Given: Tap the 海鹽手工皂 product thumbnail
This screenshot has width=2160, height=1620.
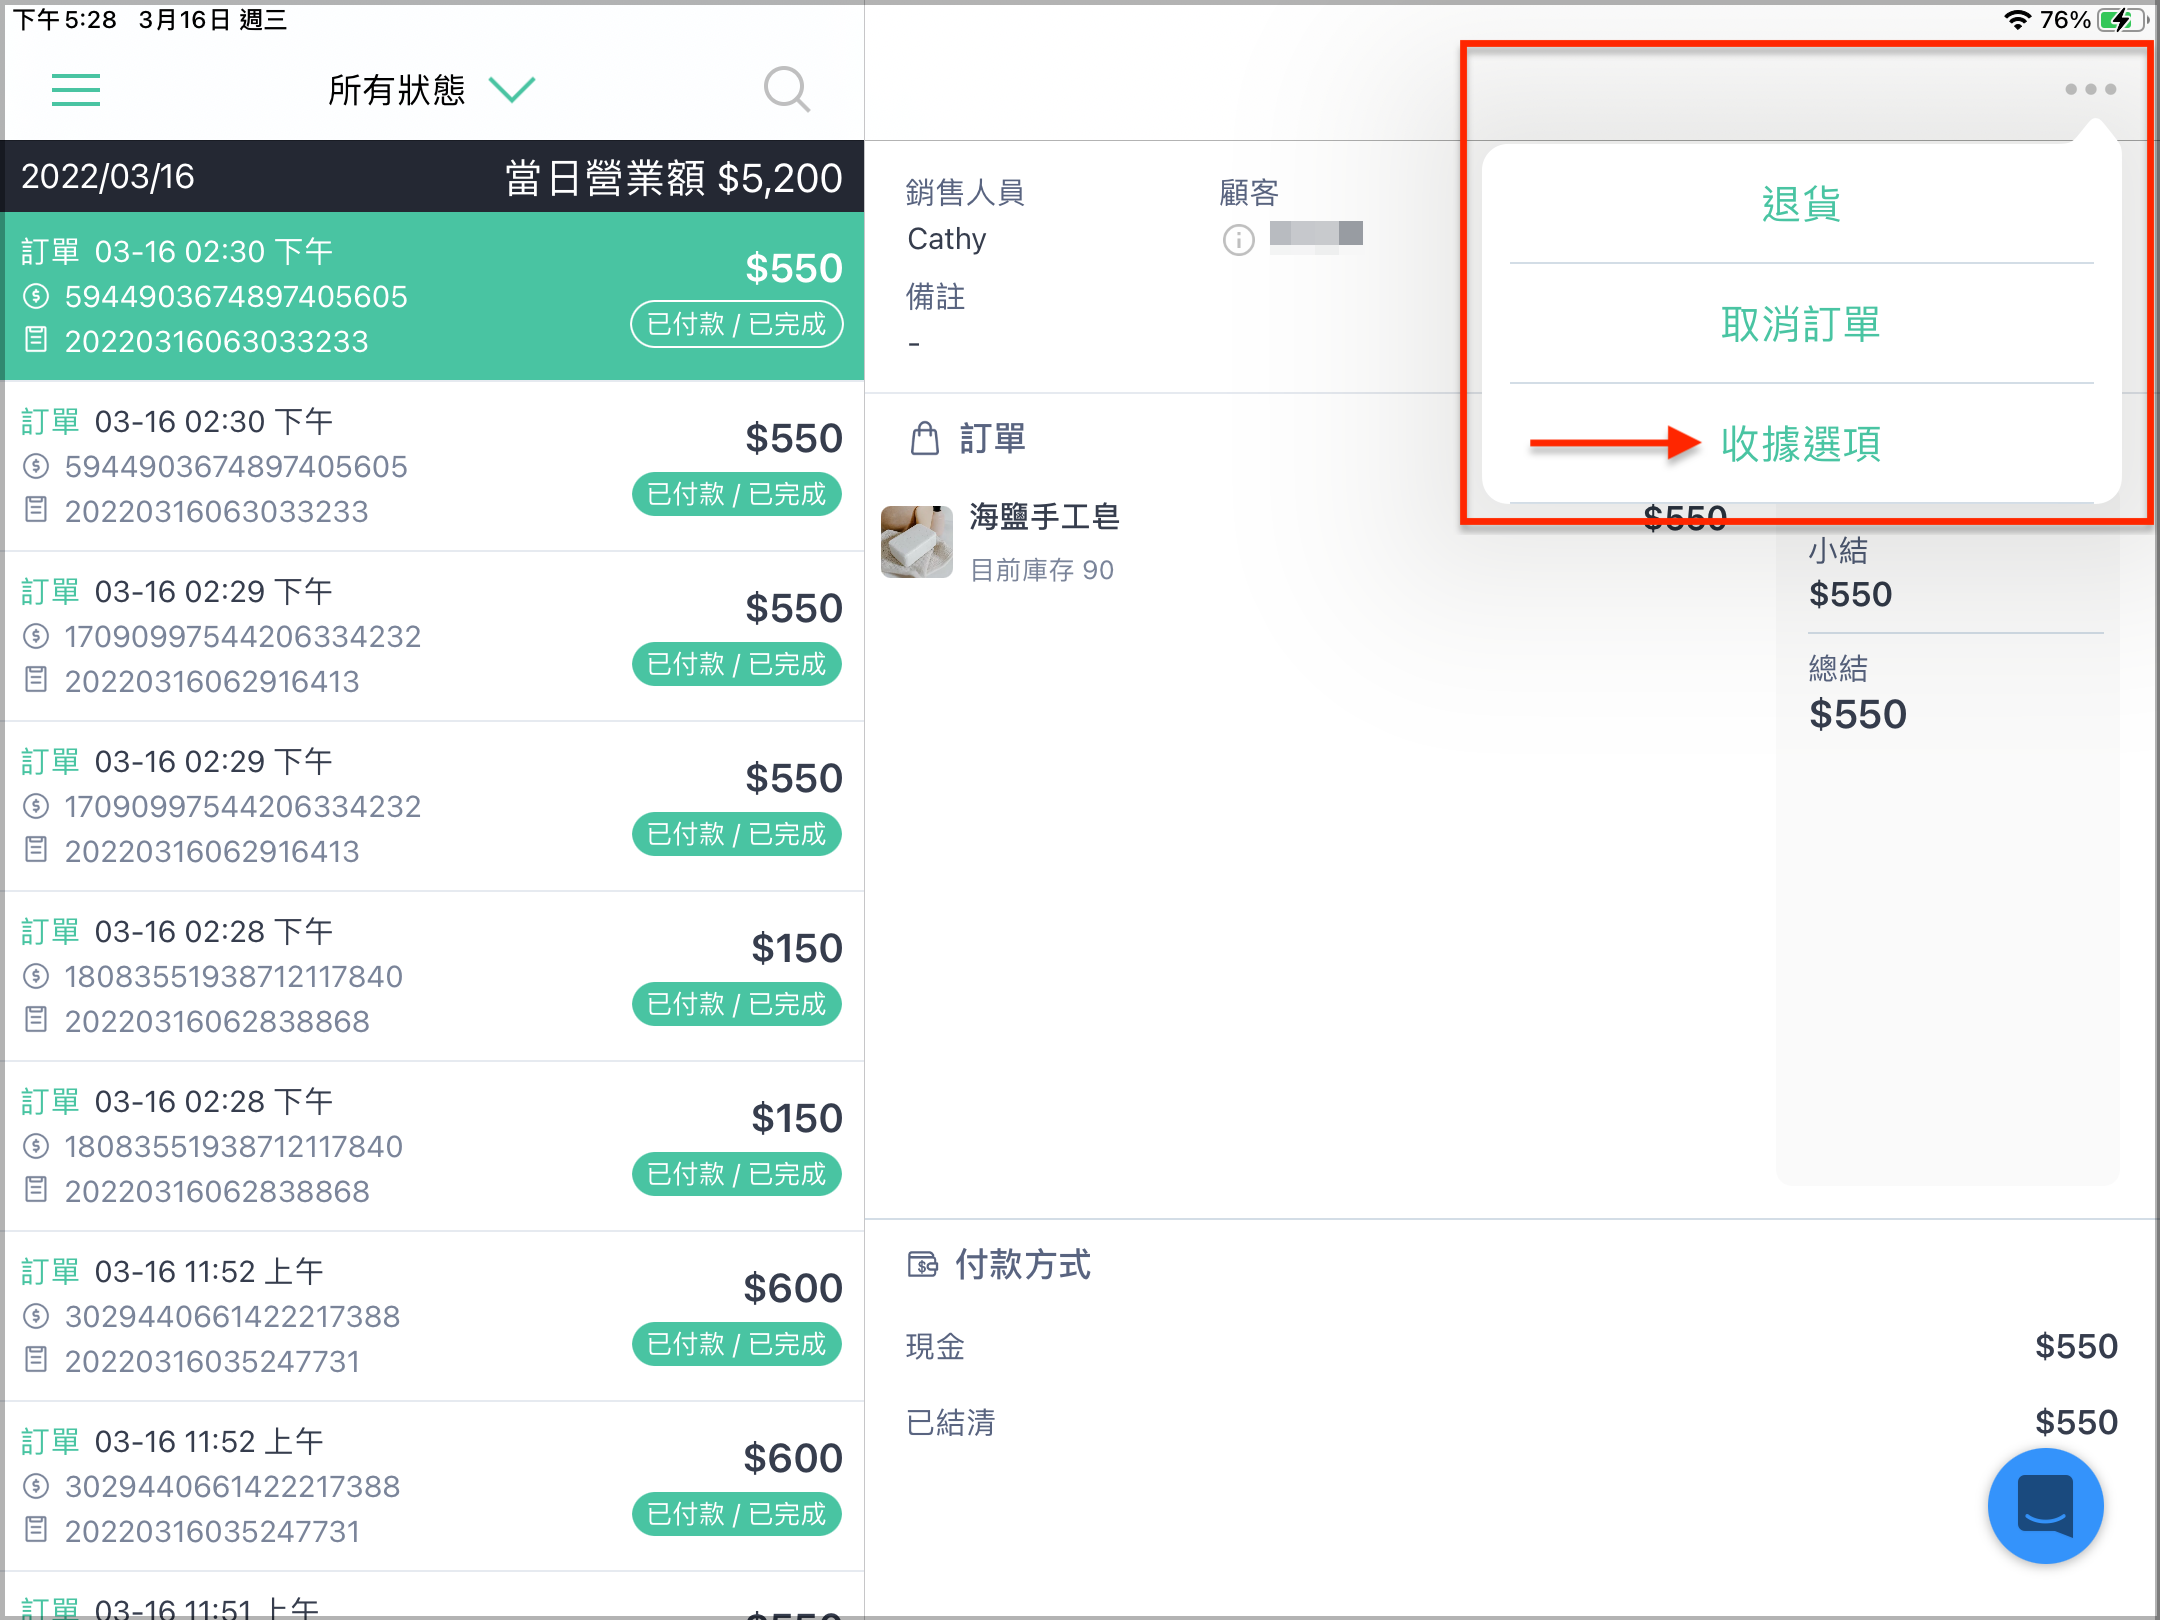Looking at the screenshot, I should pos(916,541).
